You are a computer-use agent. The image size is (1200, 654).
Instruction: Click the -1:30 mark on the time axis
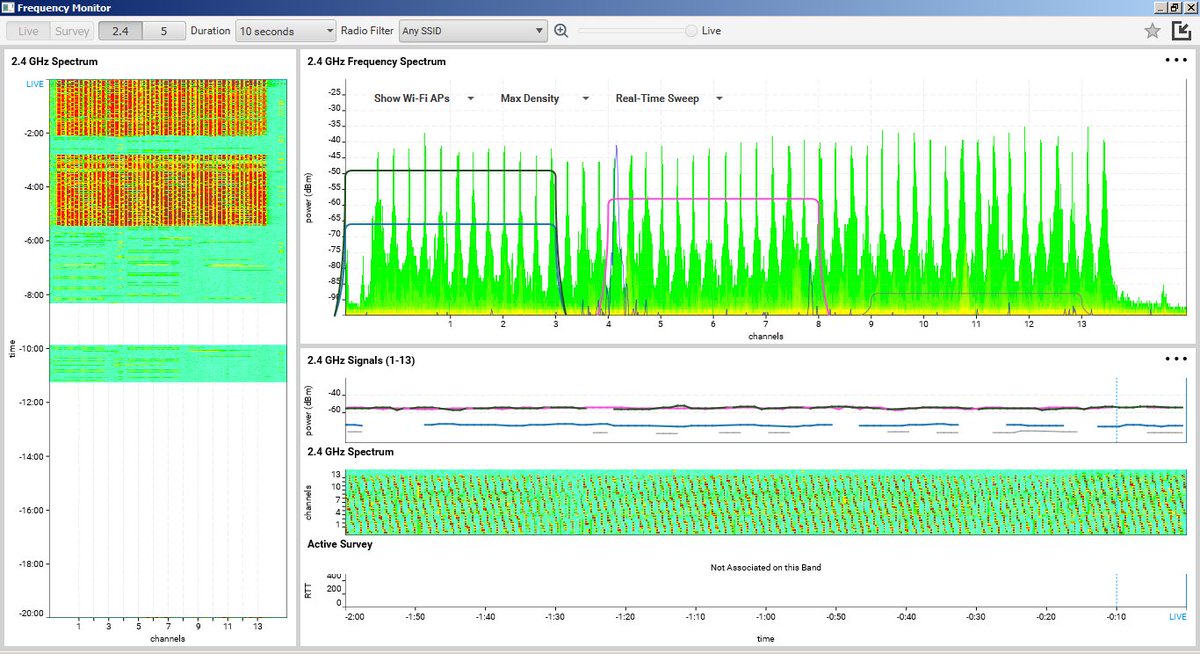[x=557, y=617]
